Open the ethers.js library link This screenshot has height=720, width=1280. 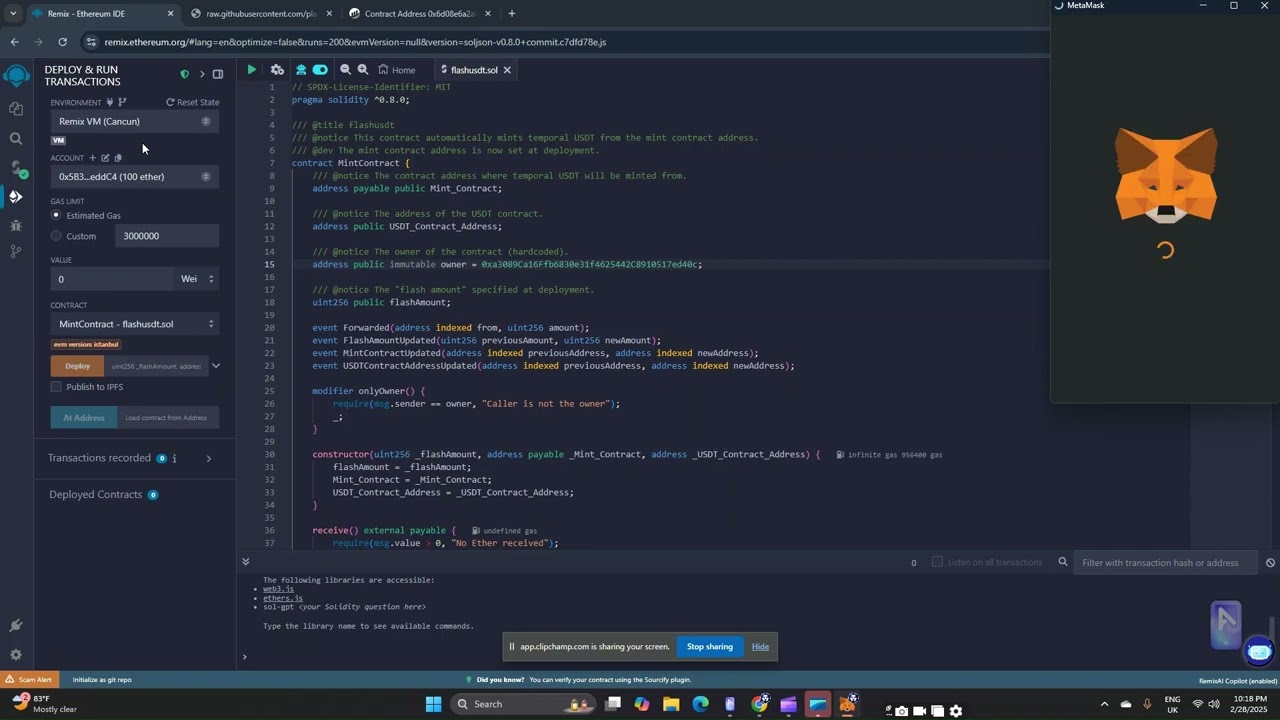tap(283, 598)
